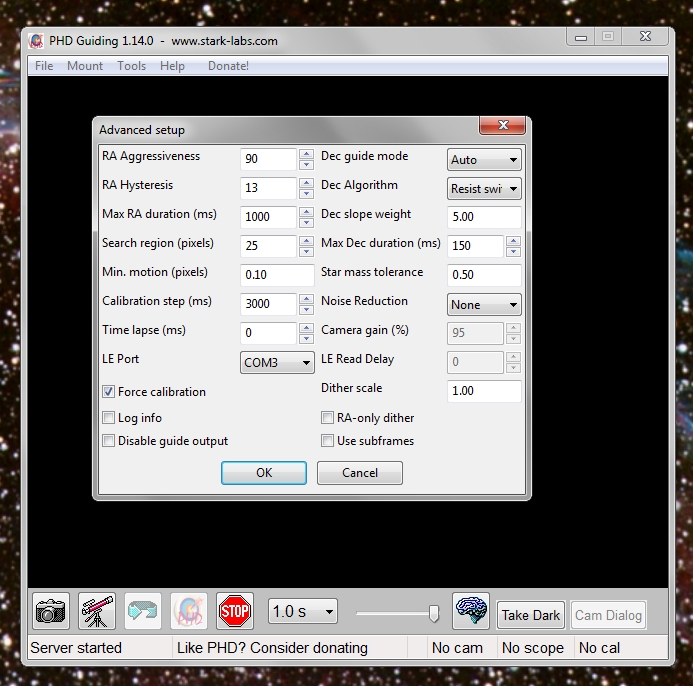The image size is (693, 686).
Task: Click the Search region value field
Action: point(268,246)
